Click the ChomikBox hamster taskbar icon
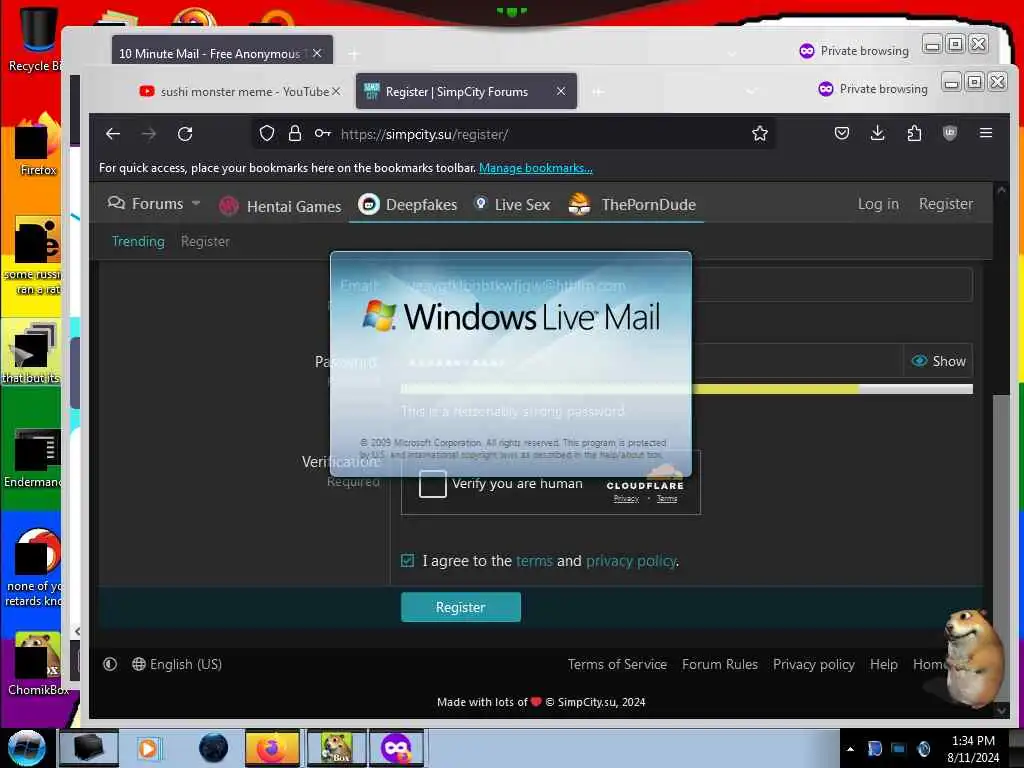Image resolution: width=1024 pixels, height=768 pixels. click(336, 748)
